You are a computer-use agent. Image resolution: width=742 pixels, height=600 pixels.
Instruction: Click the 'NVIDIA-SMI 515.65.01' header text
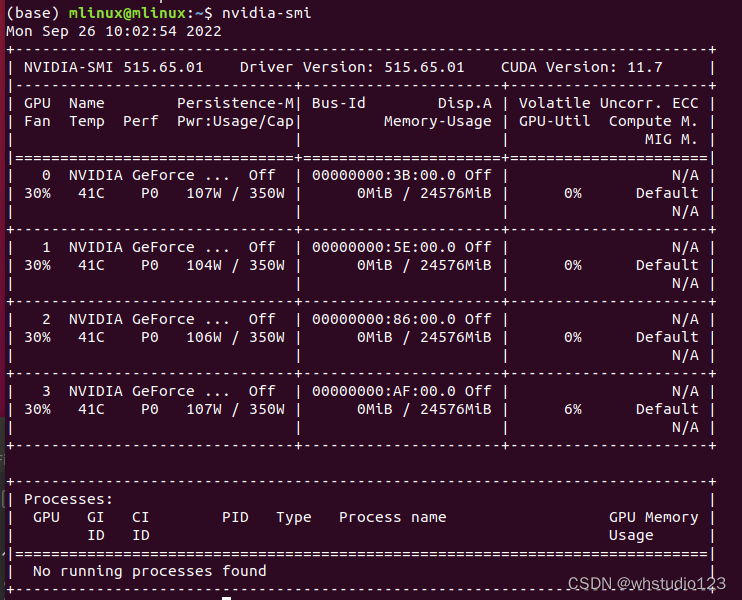114,67
